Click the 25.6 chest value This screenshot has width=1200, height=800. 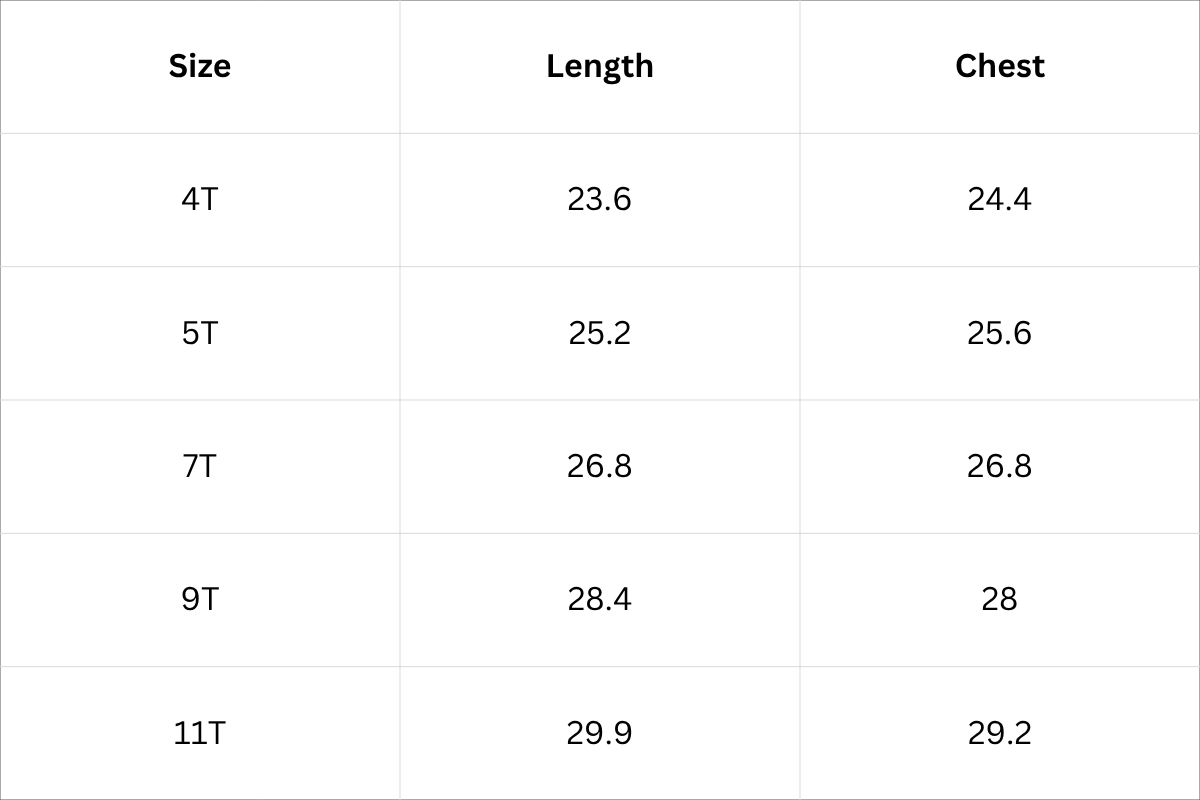pyautogui.click(x=1000, y=332)
